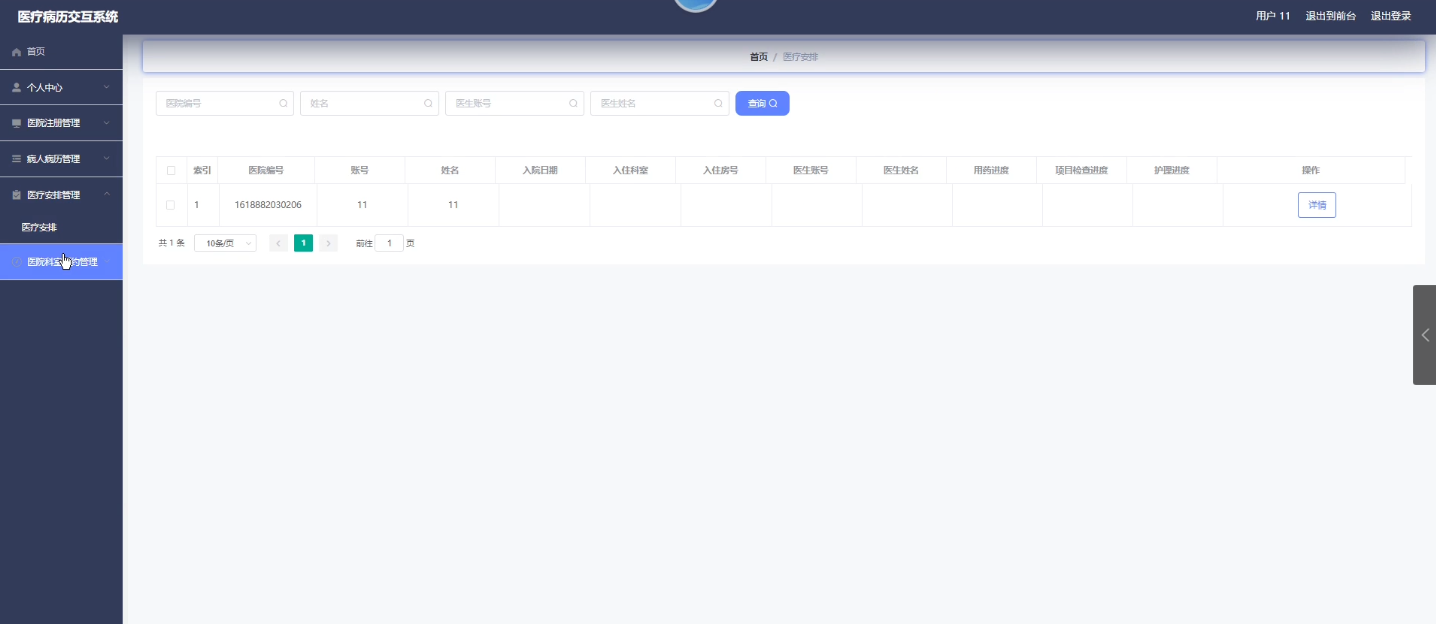Open the 10条/页 page size dropdown
The height and width of the screenshot is (624, 1436).
[225, 243]
